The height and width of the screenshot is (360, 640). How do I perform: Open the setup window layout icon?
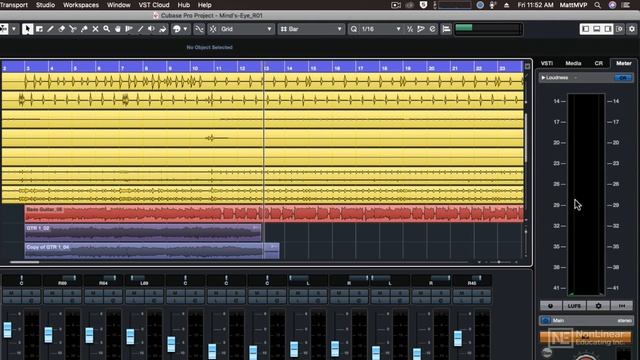(620, 29)
